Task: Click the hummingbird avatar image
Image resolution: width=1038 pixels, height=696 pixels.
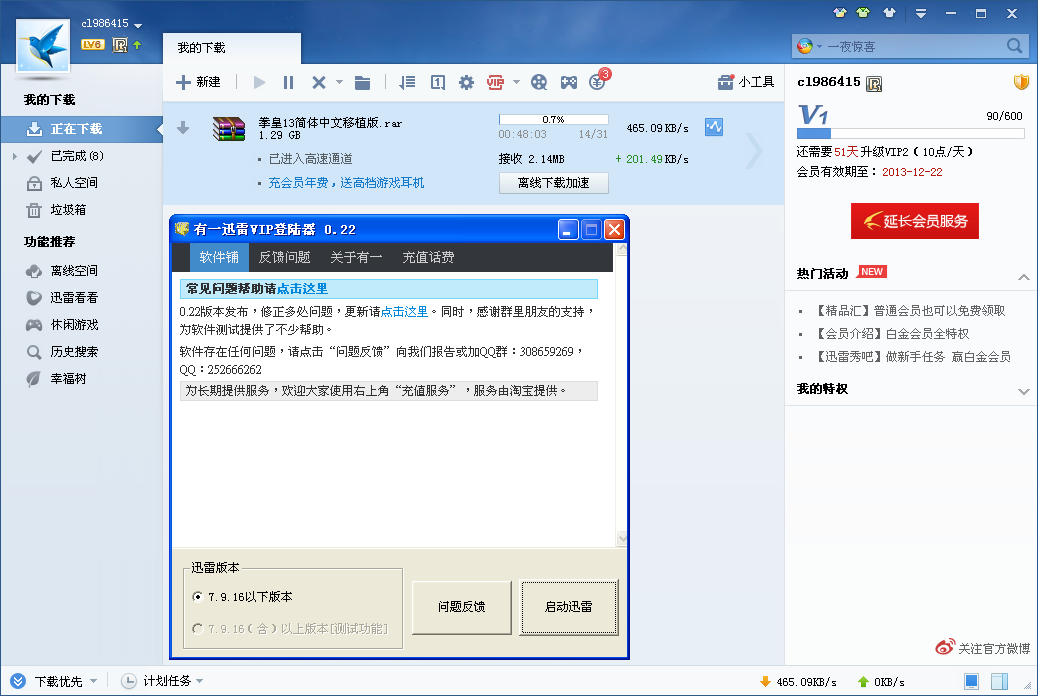Action: (x=43, y=45)
